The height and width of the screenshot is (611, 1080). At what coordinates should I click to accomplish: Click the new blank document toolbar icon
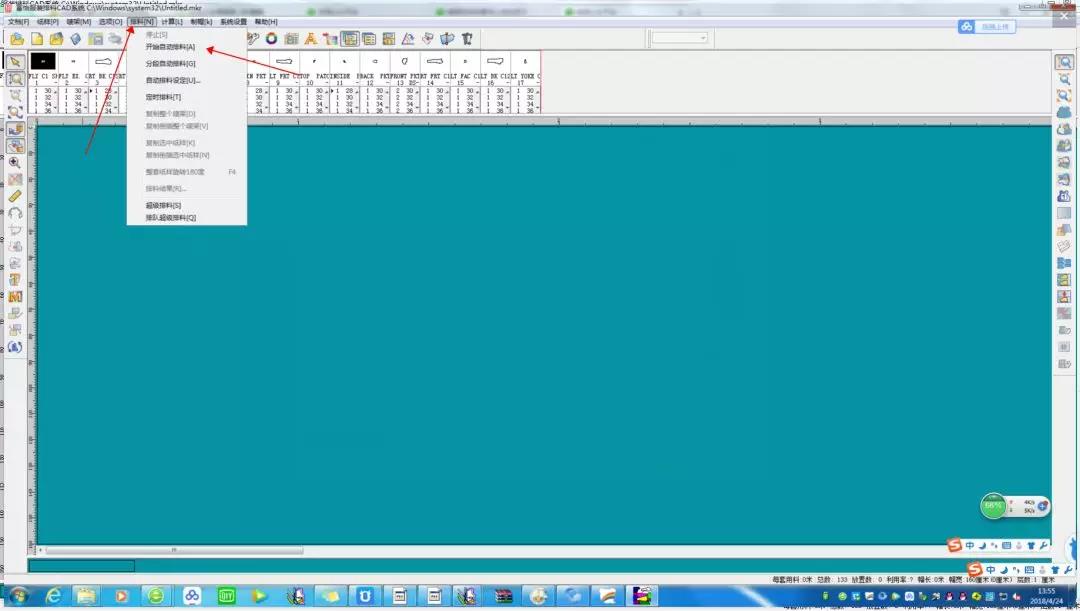pyautogui.click(x=36, y=39)
